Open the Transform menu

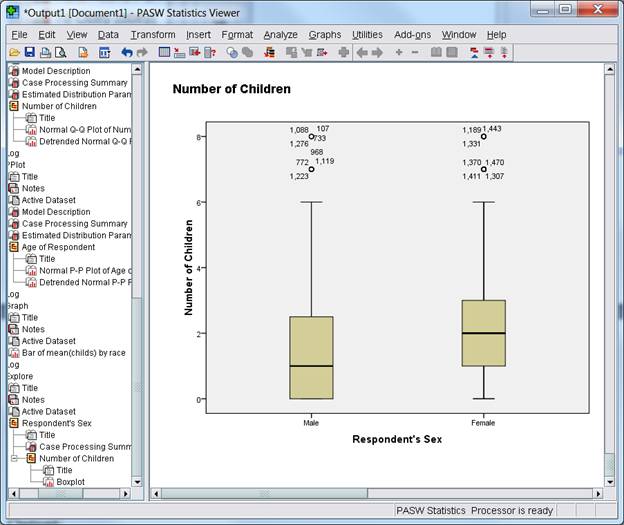153,35
